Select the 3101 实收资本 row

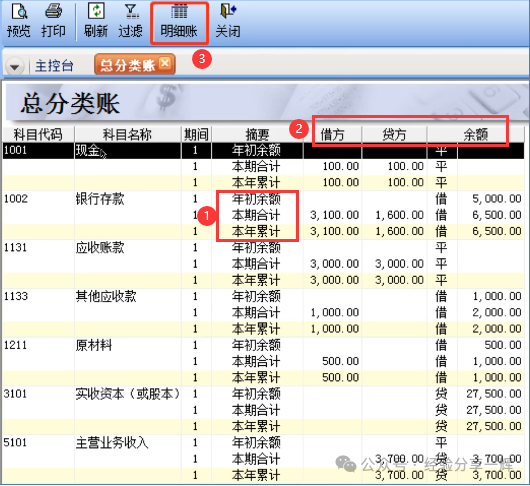tap(264, 394)
